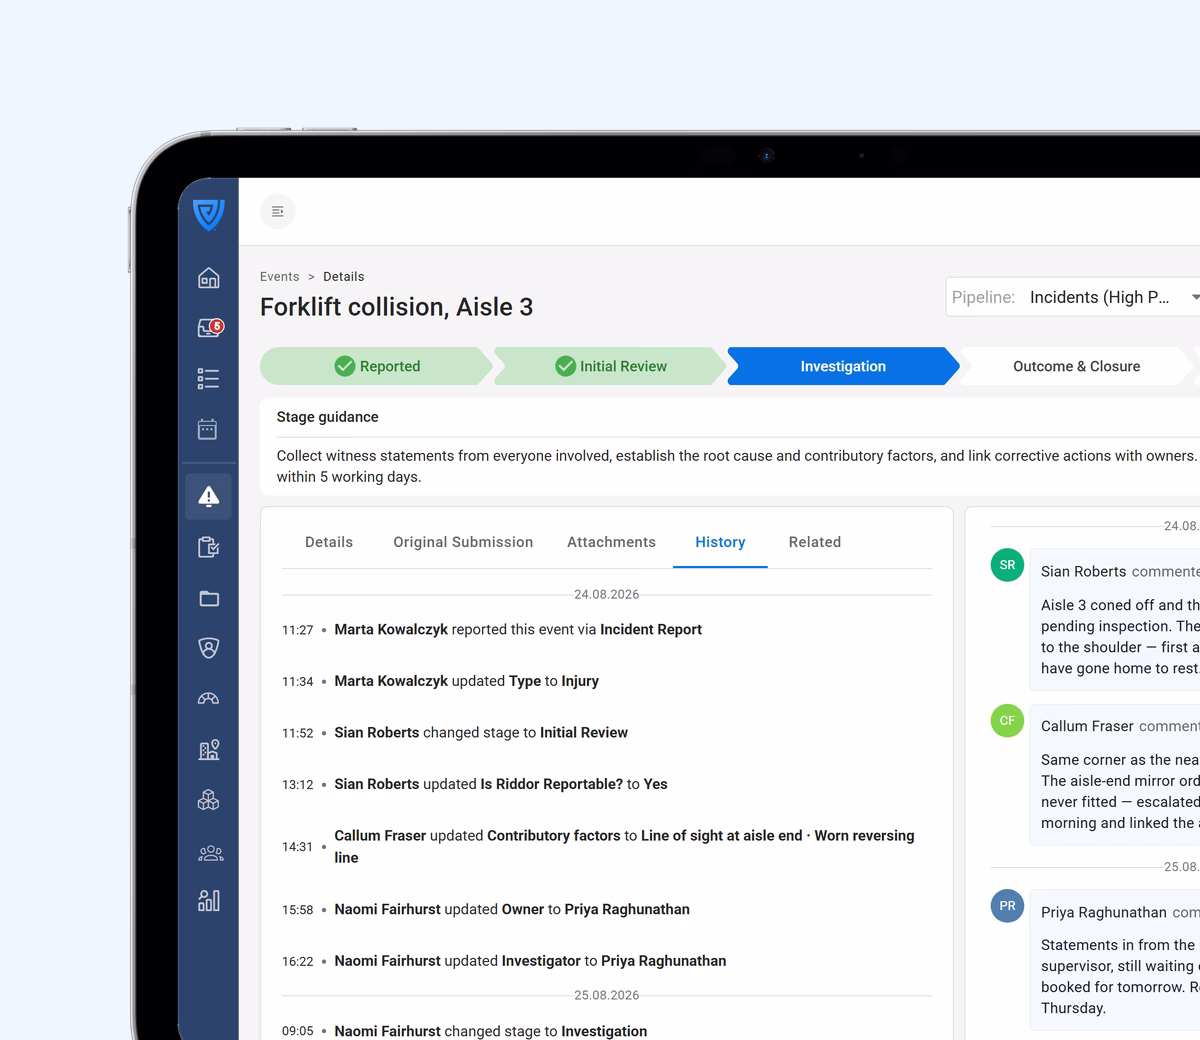Click the Forklift collision, Aisle 3 title

[x=396, y=307]
